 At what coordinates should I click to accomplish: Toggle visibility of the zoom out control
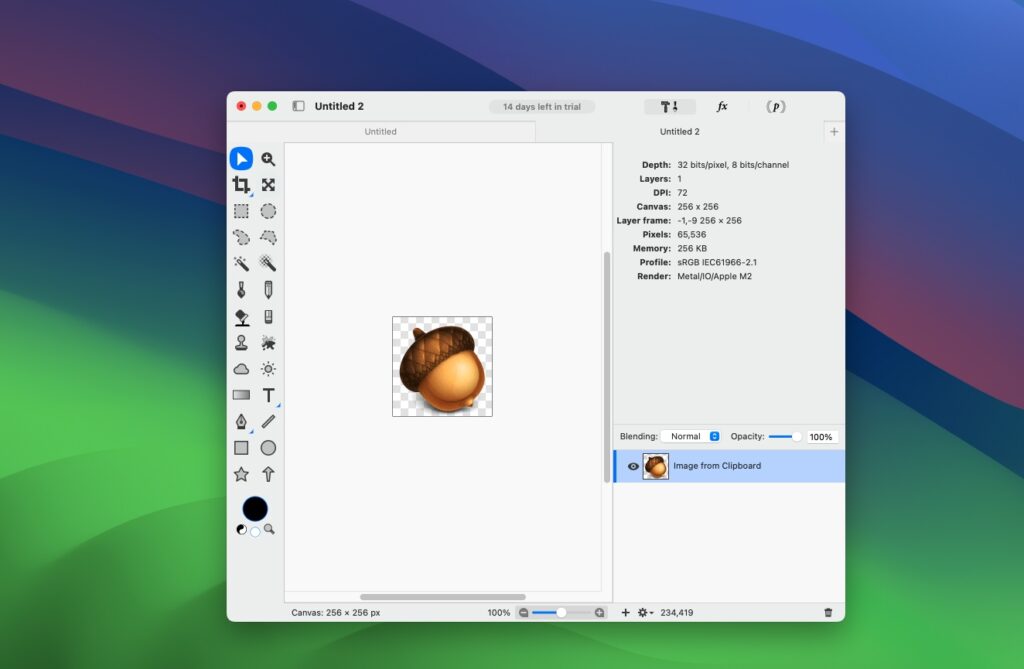pyautogui.click(x=524, y=612)
